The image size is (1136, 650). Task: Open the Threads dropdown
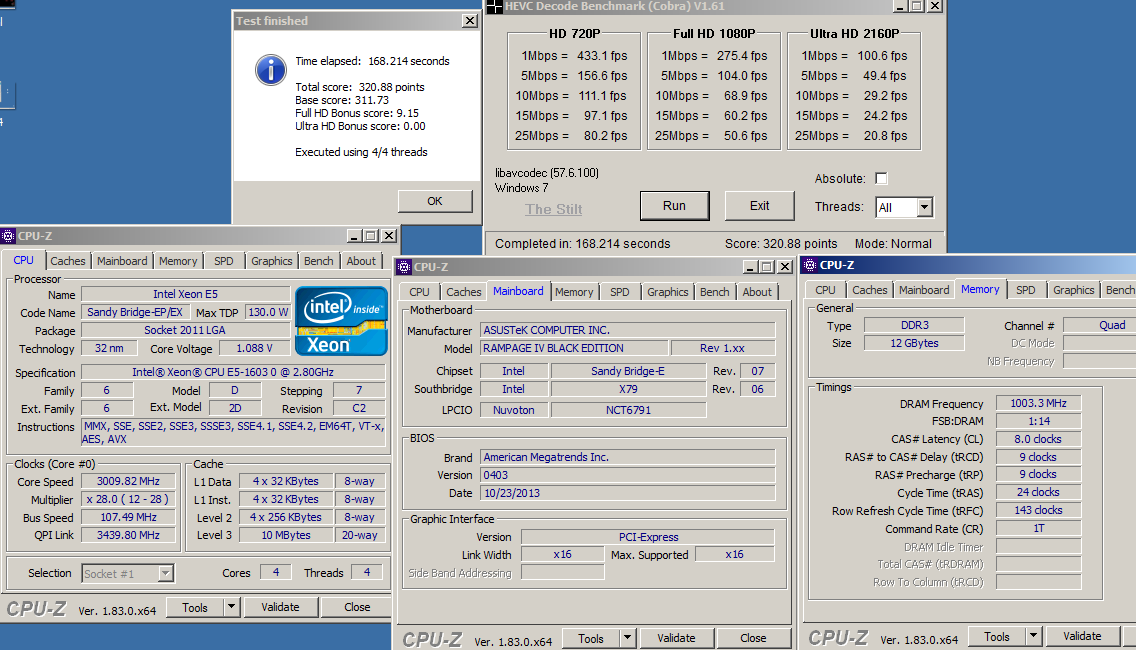pyautogui.click(x=924, y=207)
